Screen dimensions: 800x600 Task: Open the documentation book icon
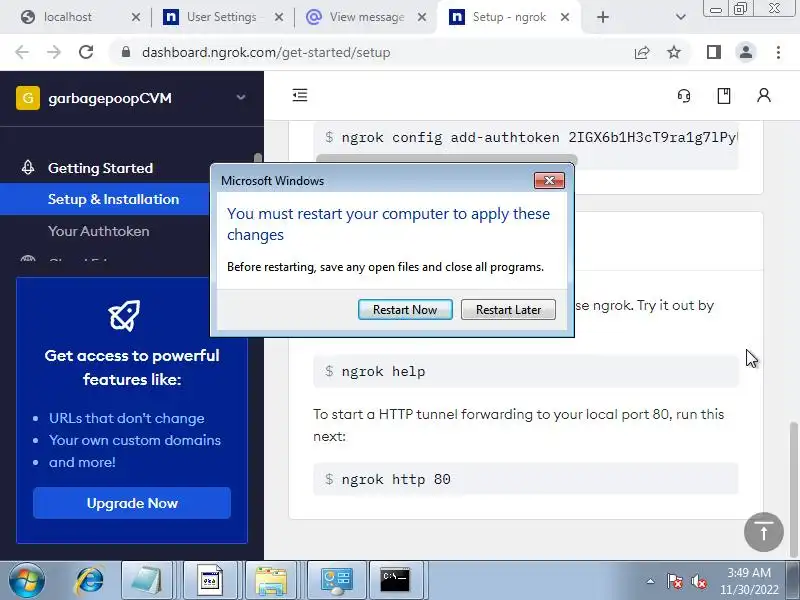pos(723,95)
